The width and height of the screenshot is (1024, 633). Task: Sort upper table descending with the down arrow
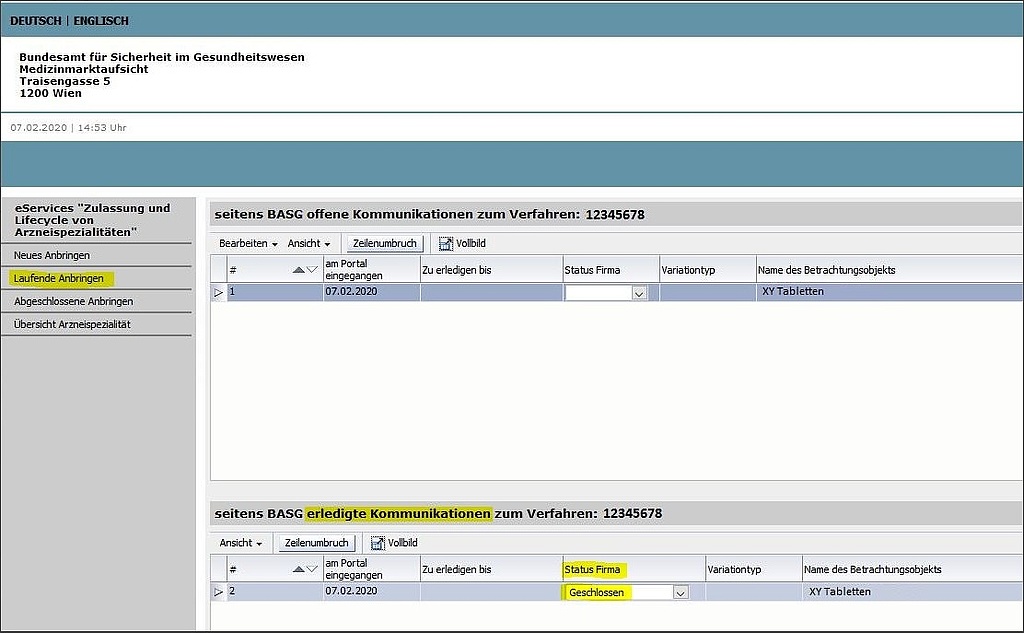[x=312, y=268]
